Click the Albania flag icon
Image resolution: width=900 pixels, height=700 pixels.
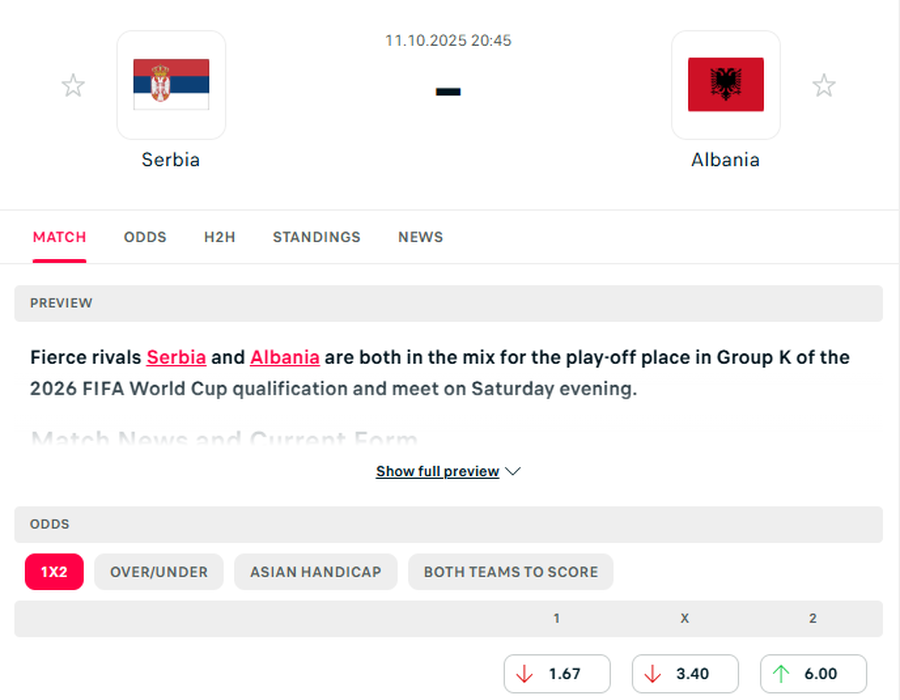pyautogui.click(x=725, y=85)
